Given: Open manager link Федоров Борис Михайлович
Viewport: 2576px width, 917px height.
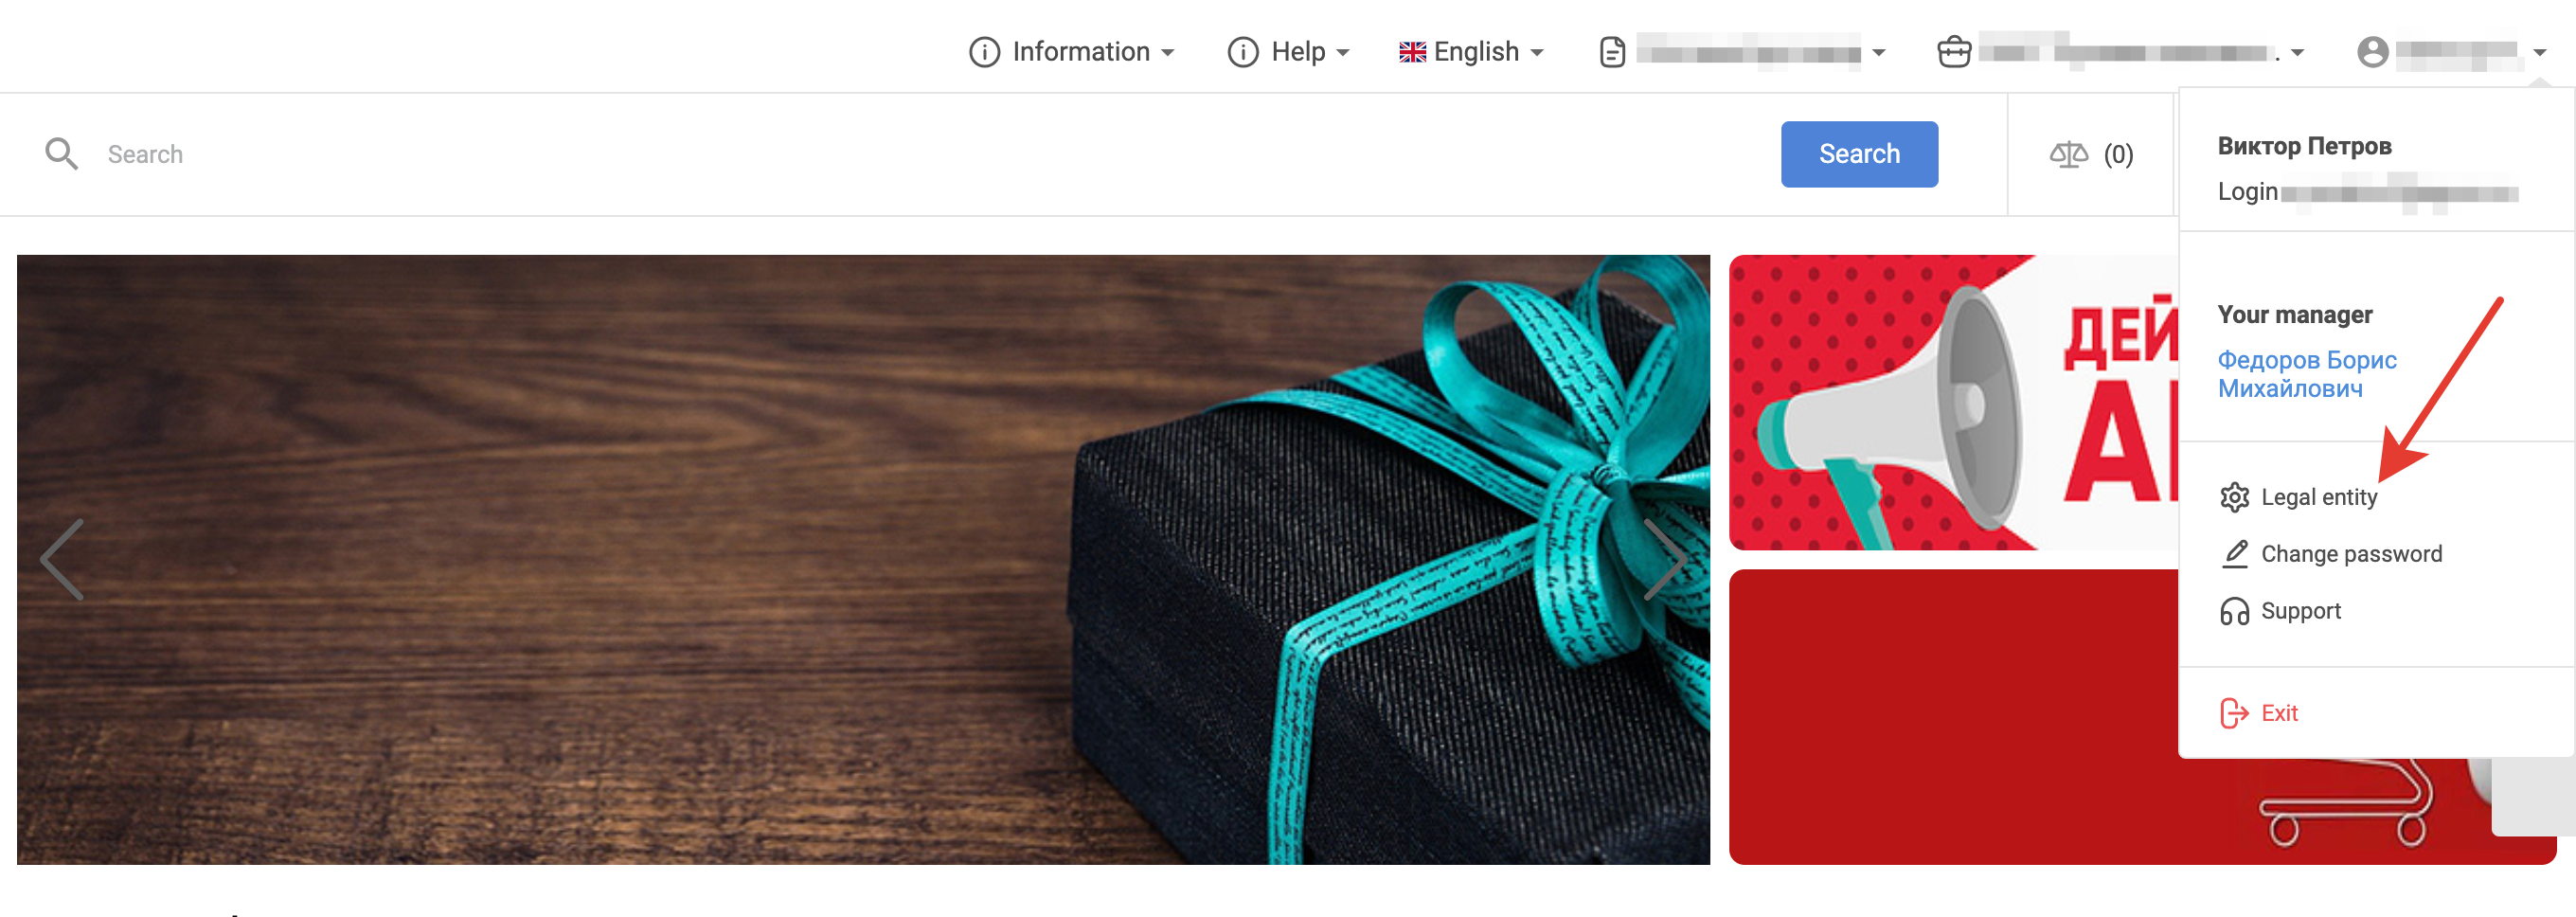Looking at the screenshot, I should click(x=2306, y=374).
